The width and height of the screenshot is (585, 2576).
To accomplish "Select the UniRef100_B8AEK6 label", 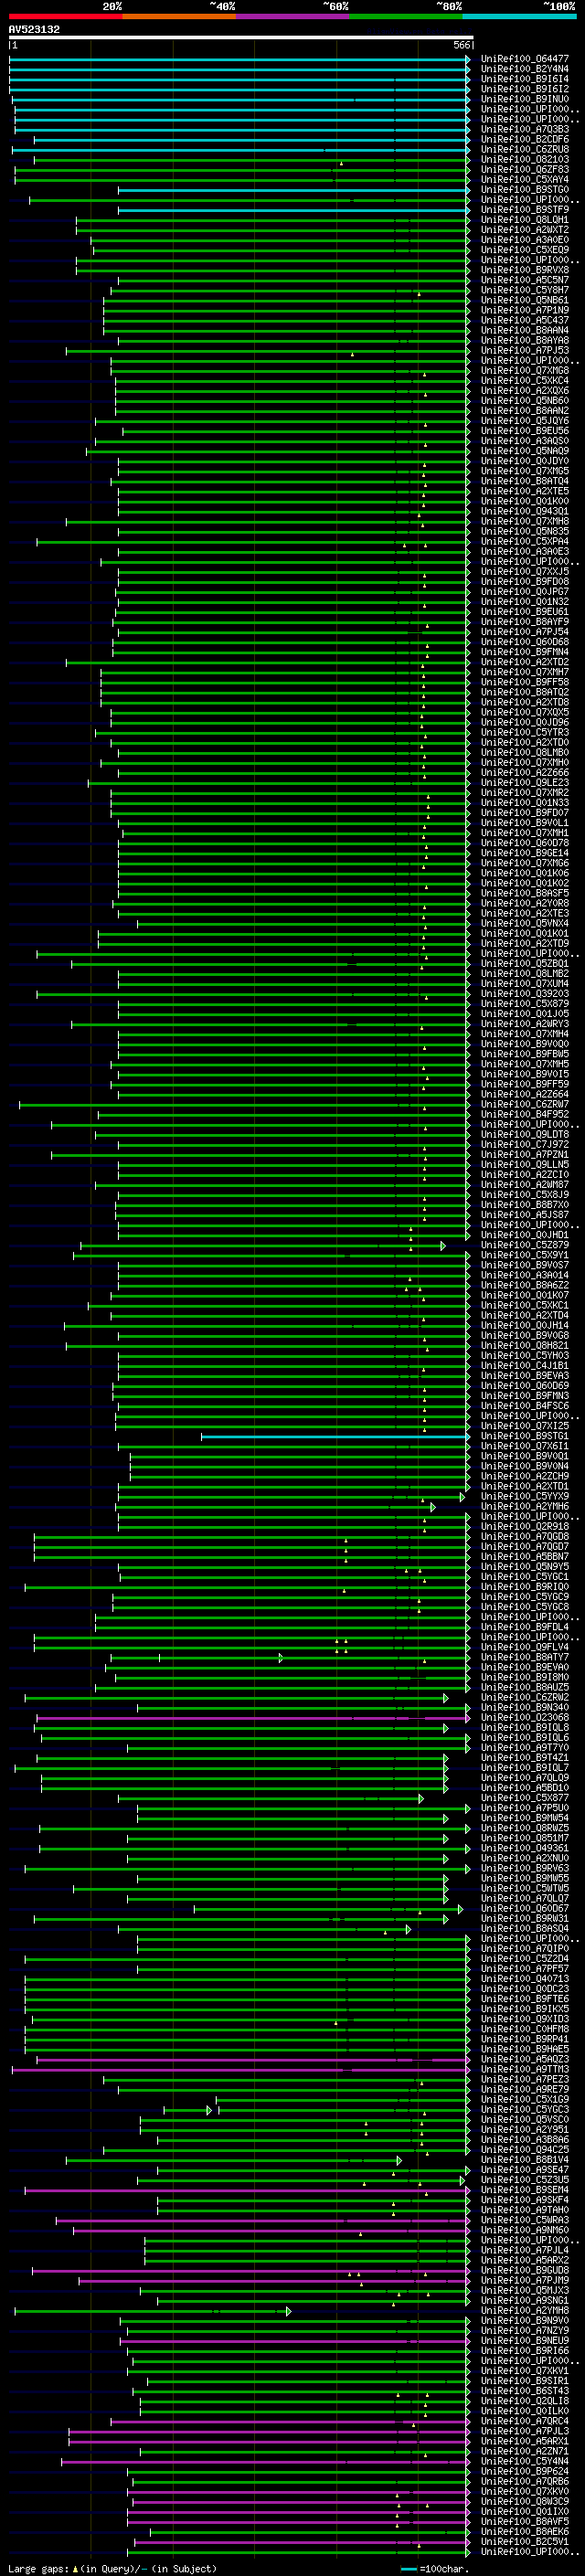I will (x=524, y=2532).
